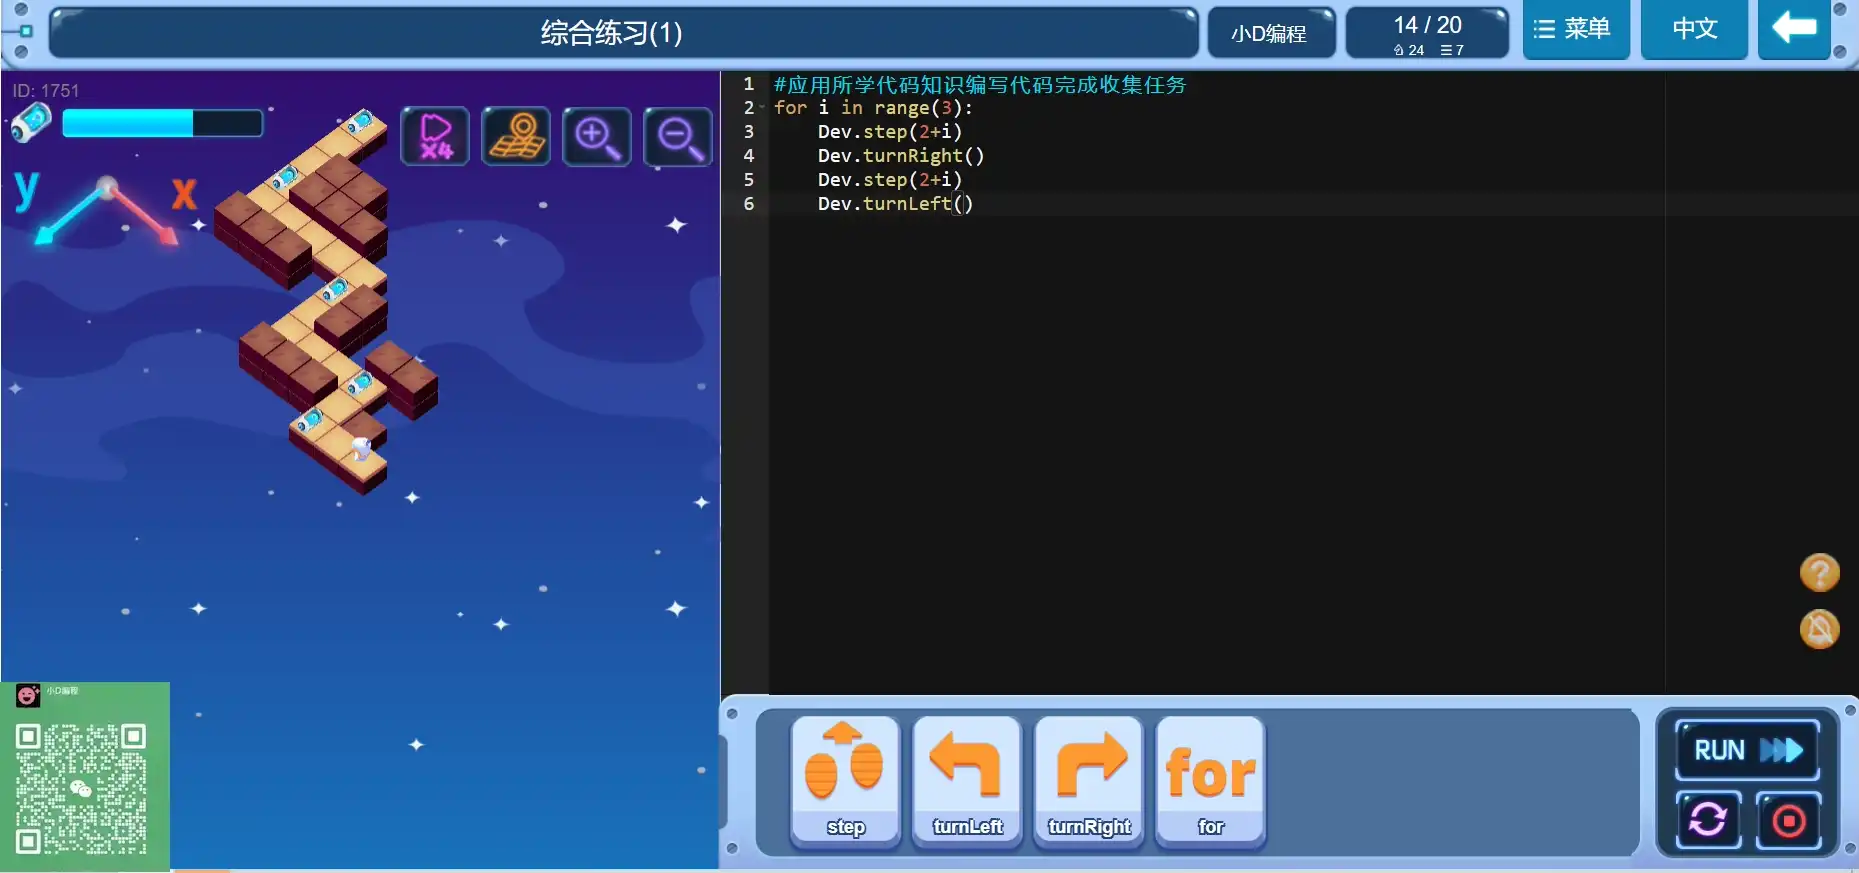The height and width of the screenshot is (873, 1859).
Task: Reset the level with refresh icon
Action: pos(1708,820)
